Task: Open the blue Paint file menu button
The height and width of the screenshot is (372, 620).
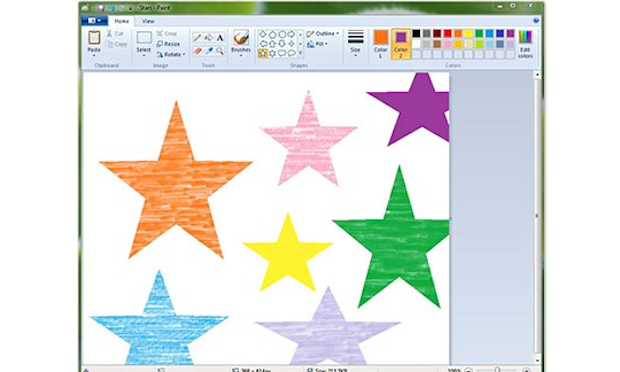Action: pyautogui.click(x=94, y=21)
